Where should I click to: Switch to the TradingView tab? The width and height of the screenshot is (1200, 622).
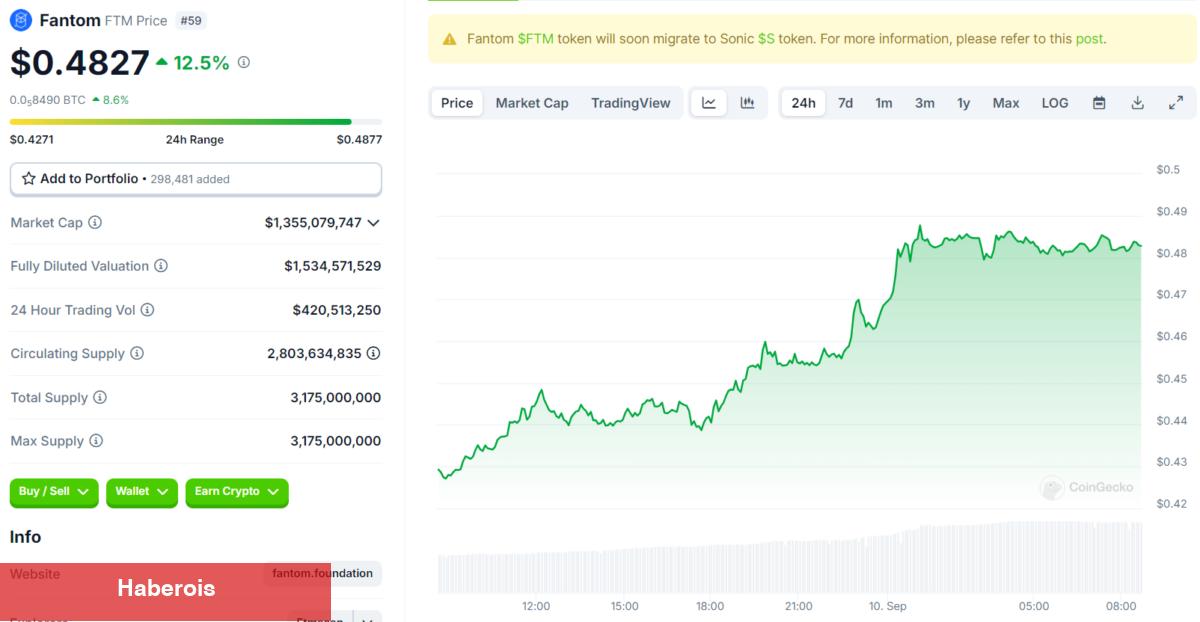(x=631, y=103)
